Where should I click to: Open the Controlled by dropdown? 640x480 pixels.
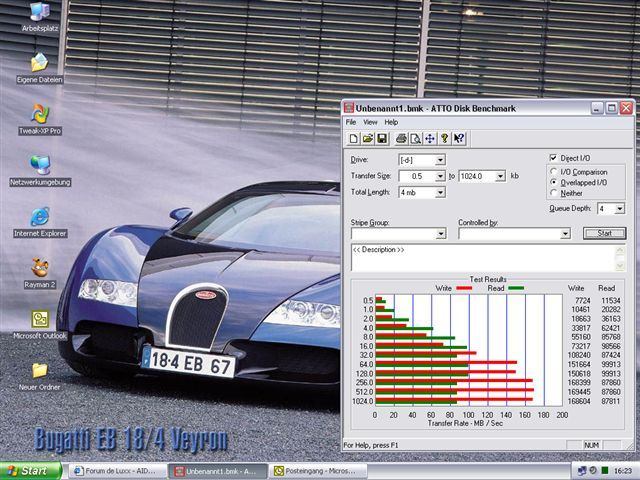(565, 234)
